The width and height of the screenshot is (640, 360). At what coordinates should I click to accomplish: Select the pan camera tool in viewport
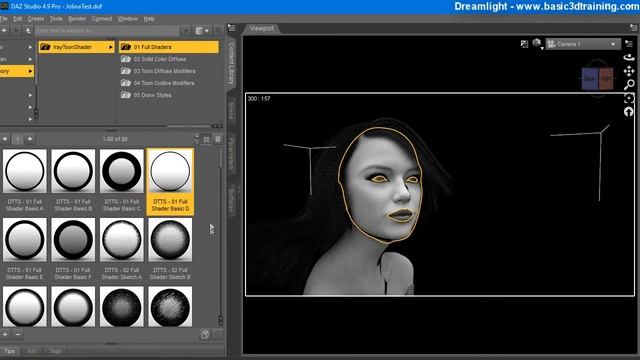pyautogui.click(x=629, y=71)
